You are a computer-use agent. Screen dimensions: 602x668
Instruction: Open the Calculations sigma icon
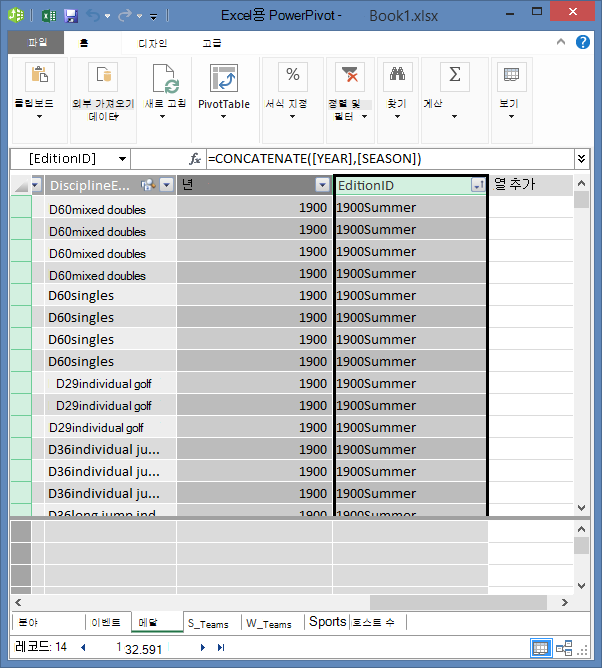point(455,77)
